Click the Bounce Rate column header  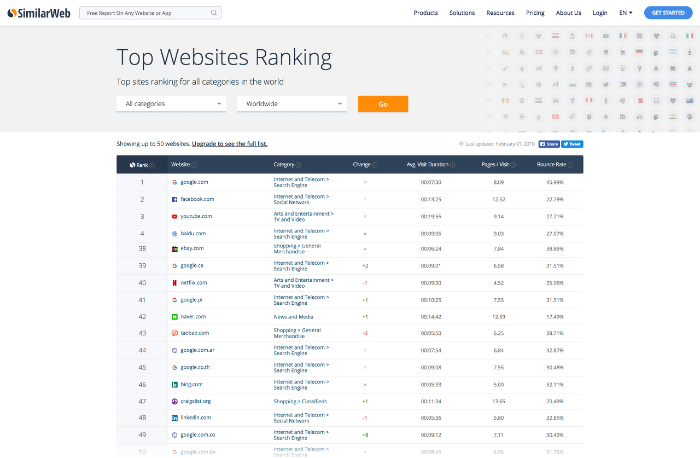[554, 165]
